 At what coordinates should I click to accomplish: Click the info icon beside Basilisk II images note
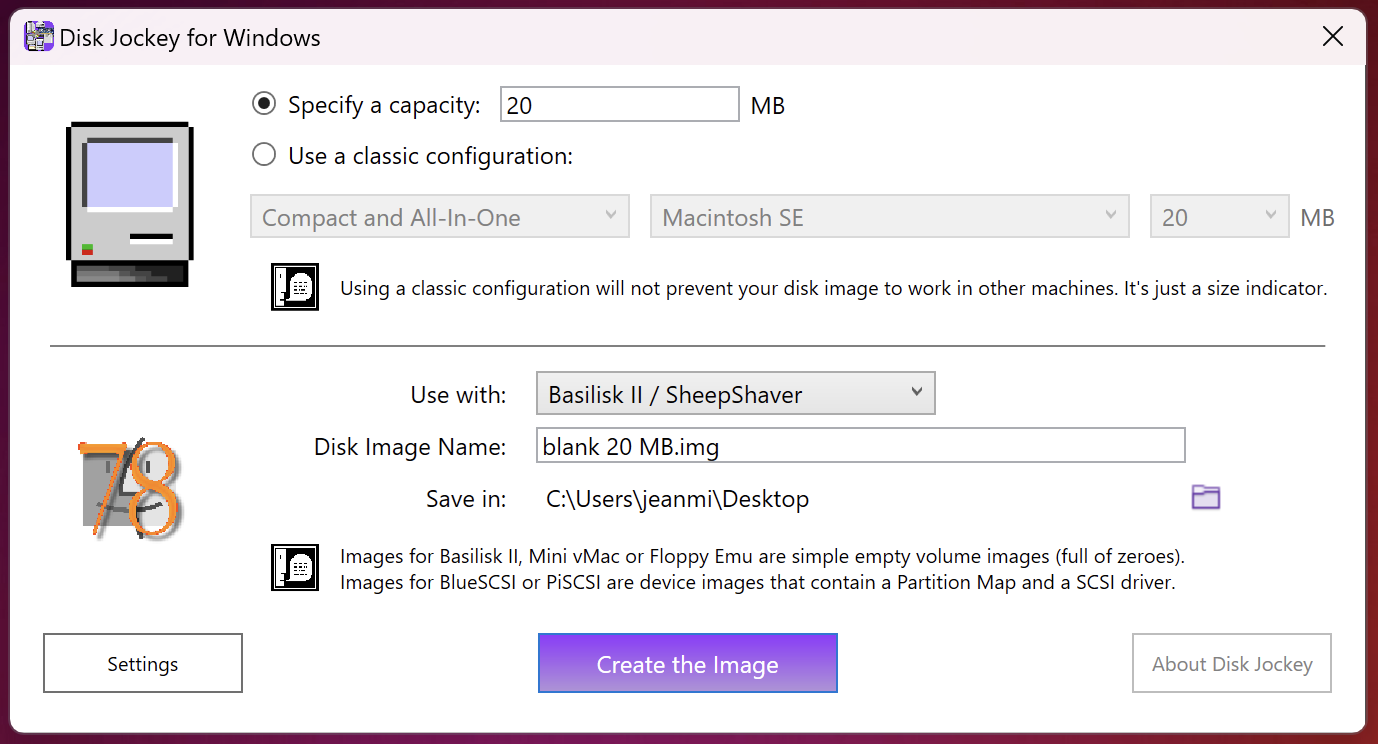[x=295, y=567]
